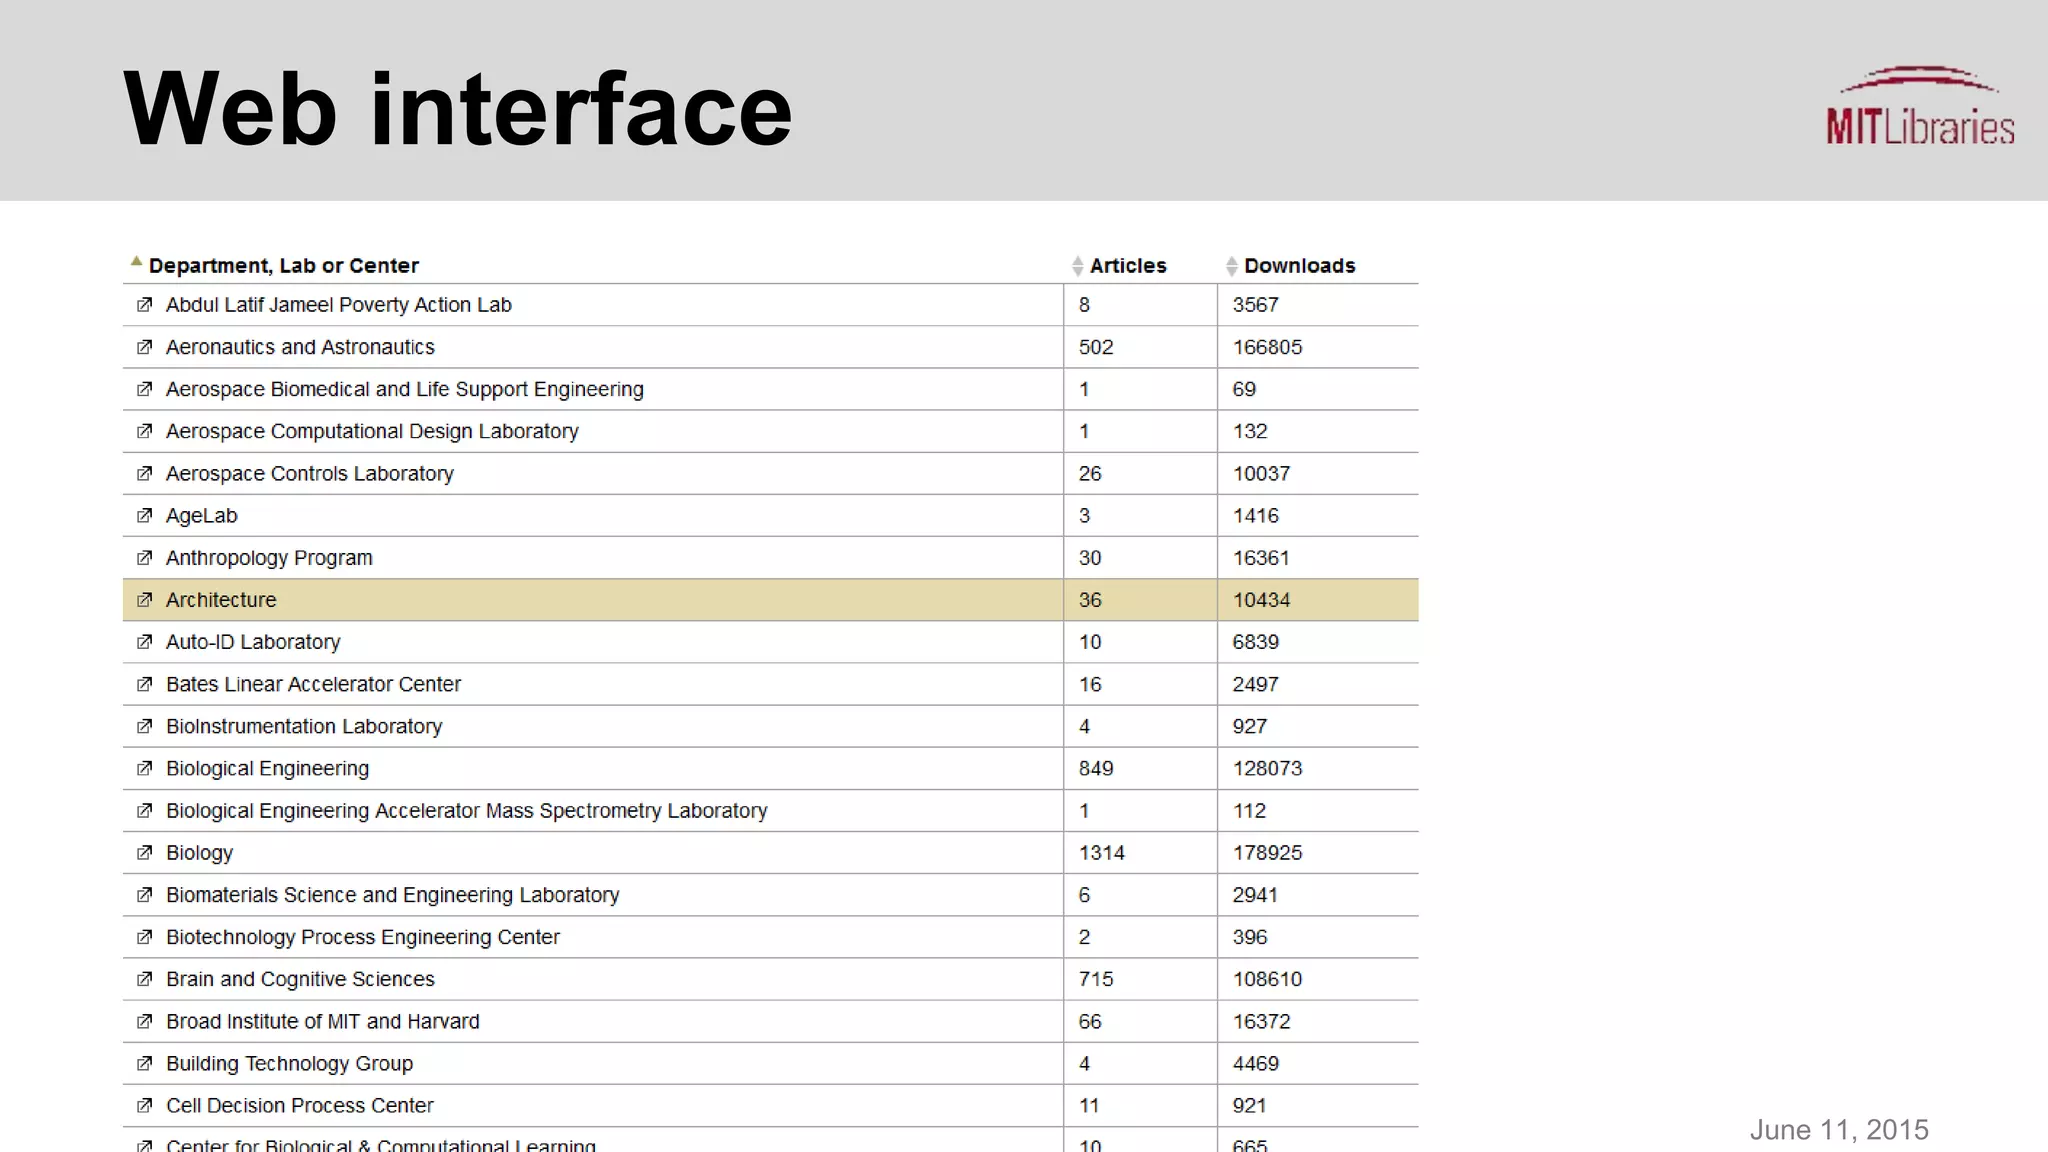Open external link icon for Aerospace Controls Laboratory
Screen dimensions: 2048x1152
tap(145, 473)
